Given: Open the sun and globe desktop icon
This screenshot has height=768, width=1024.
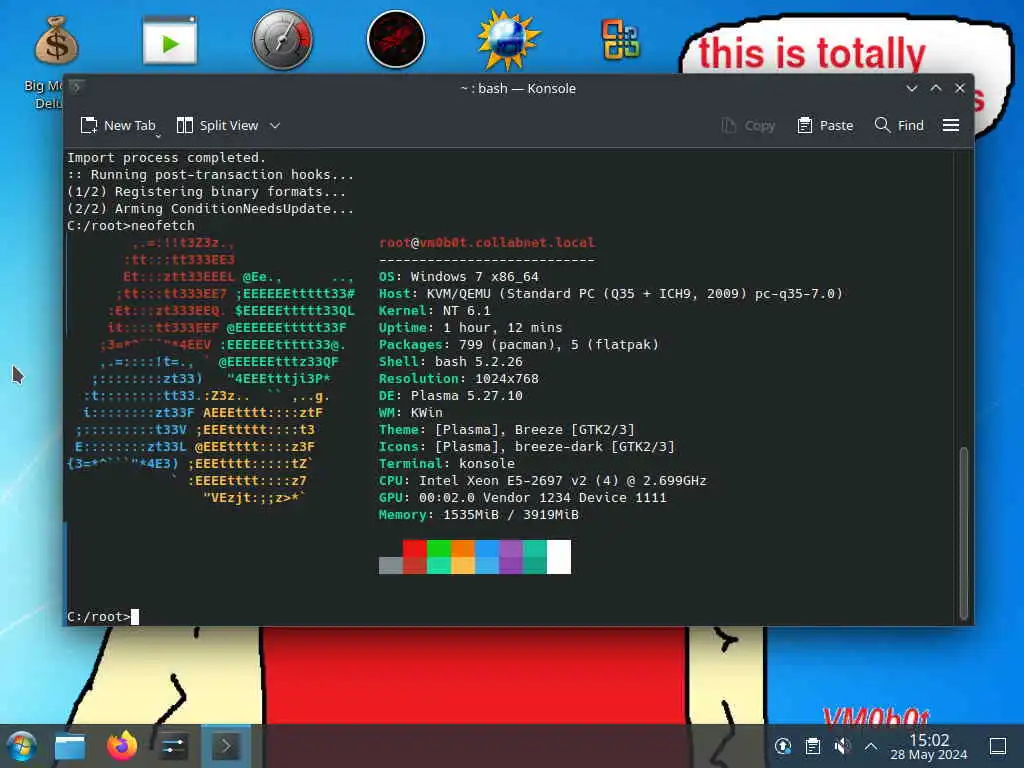Looking at the screenshot, I should coord(508,39).
